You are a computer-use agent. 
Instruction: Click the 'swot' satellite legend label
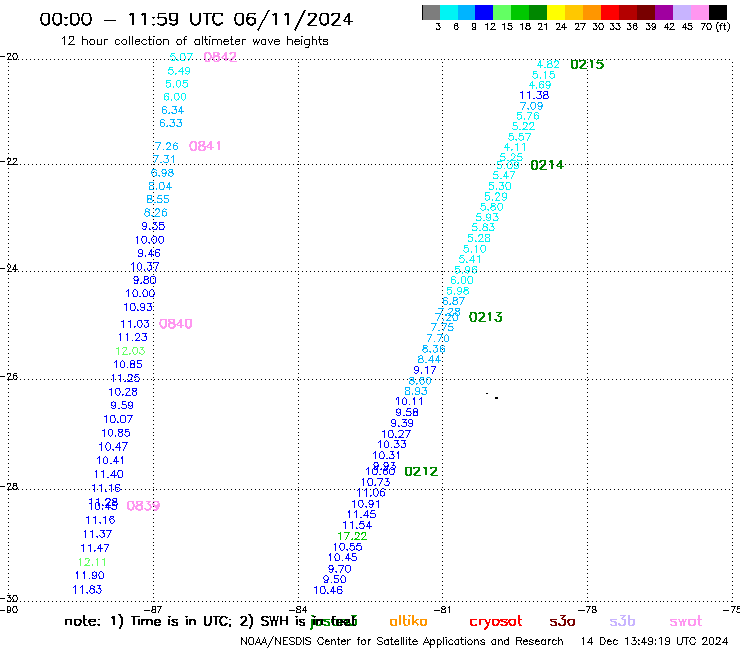click(x=686, y=622)
